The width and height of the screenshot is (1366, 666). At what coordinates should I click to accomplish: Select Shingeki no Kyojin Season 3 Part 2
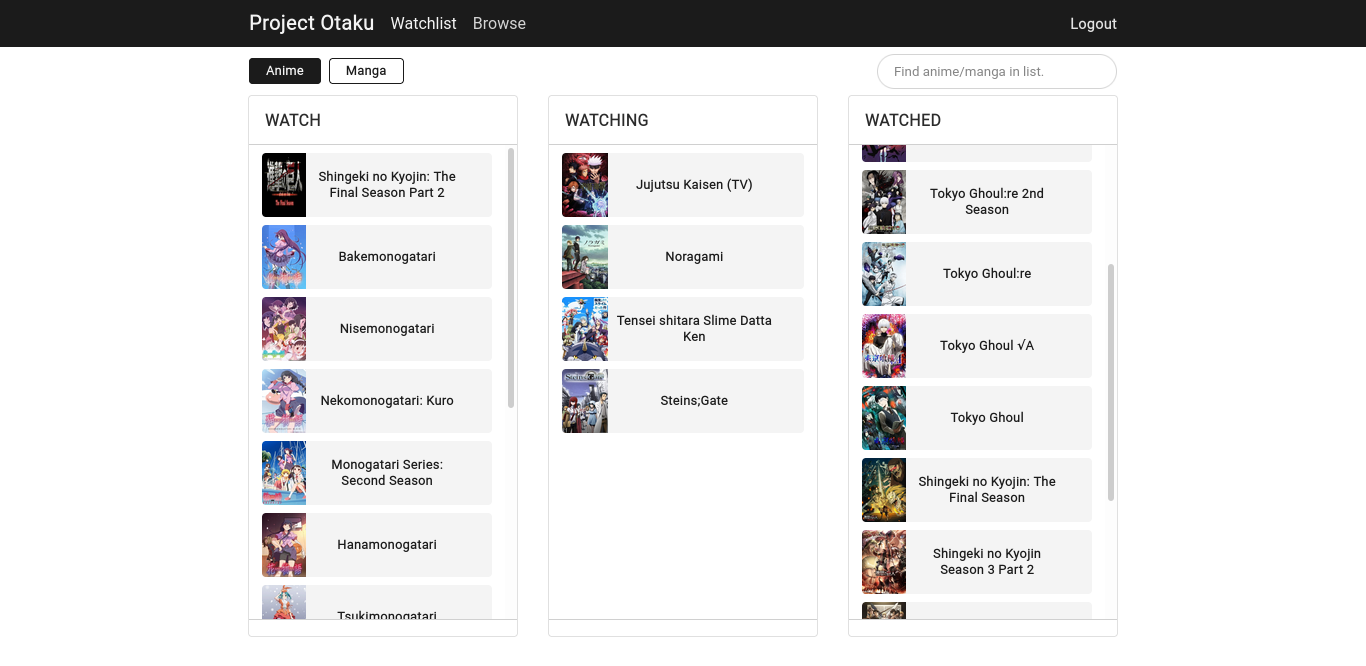(x=987, y=562)
